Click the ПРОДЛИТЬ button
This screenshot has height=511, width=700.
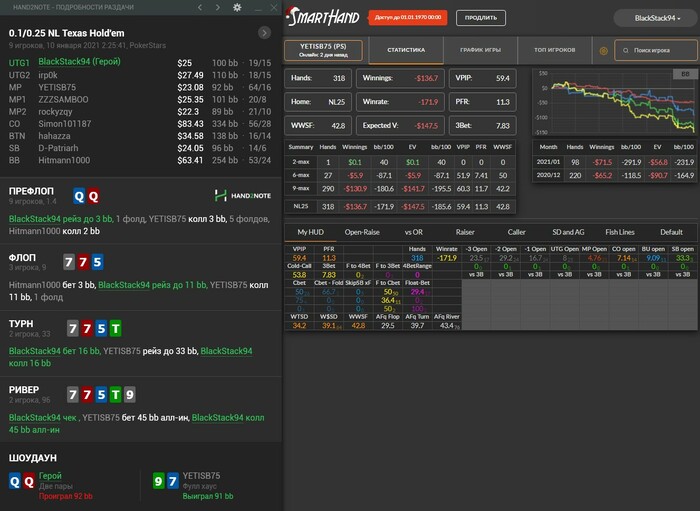481,18
